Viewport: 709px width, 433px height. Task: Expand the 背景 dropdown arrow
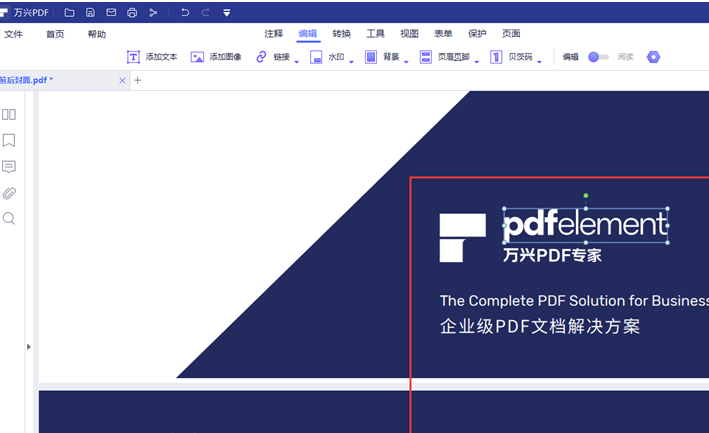pos(406,61)
